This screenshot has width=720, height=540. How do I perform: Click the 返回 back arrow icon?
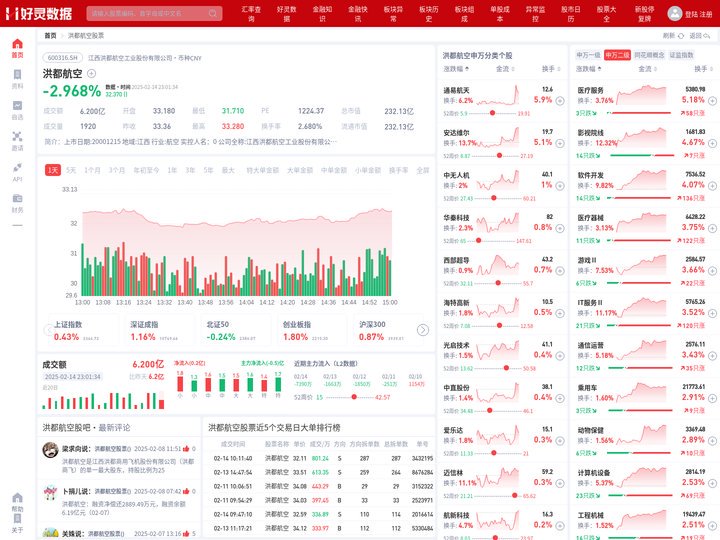tap(706, 36)
